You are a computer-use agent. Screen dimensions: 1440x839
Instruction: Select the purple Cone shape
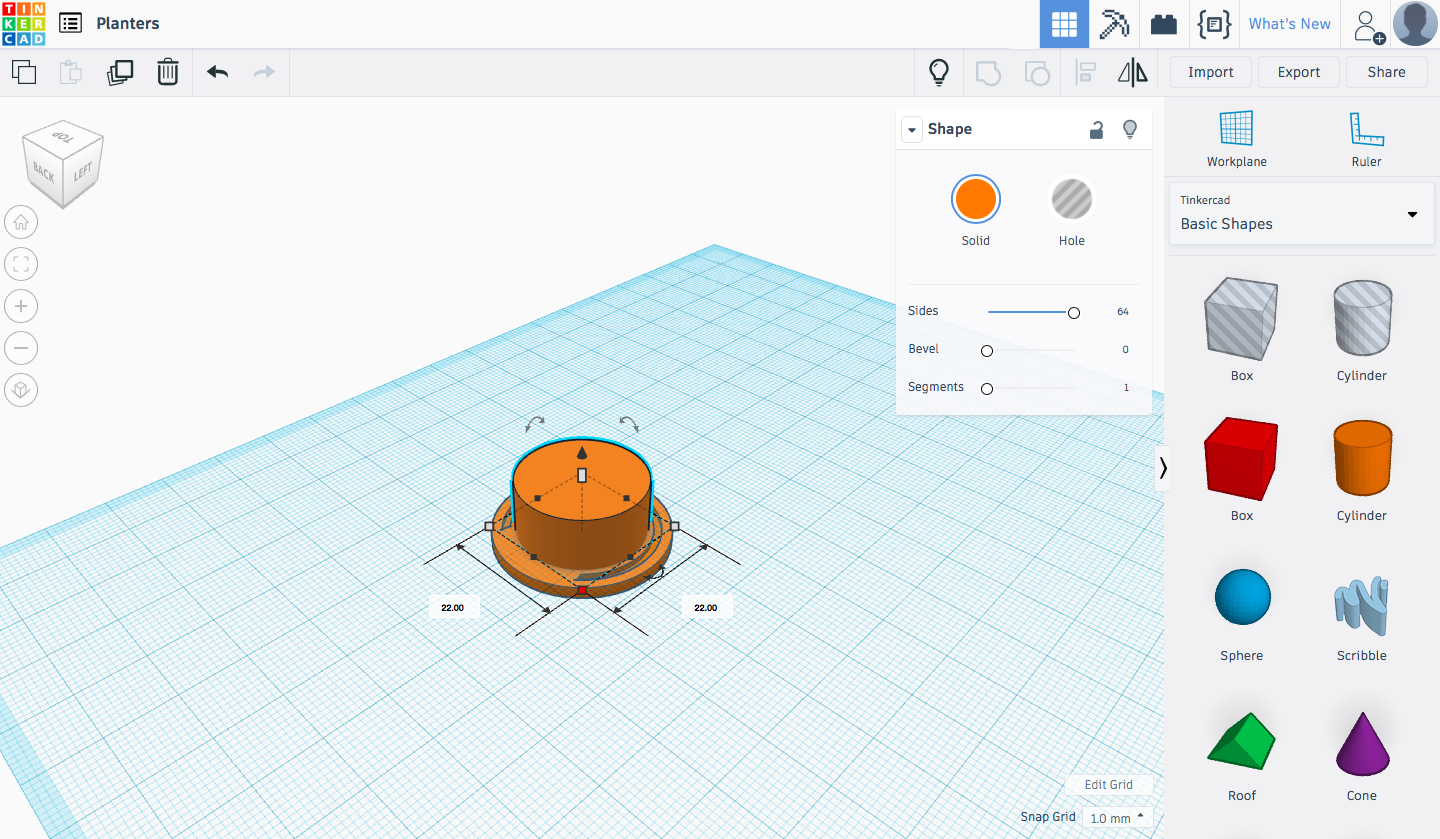[x=1362, y=743]
